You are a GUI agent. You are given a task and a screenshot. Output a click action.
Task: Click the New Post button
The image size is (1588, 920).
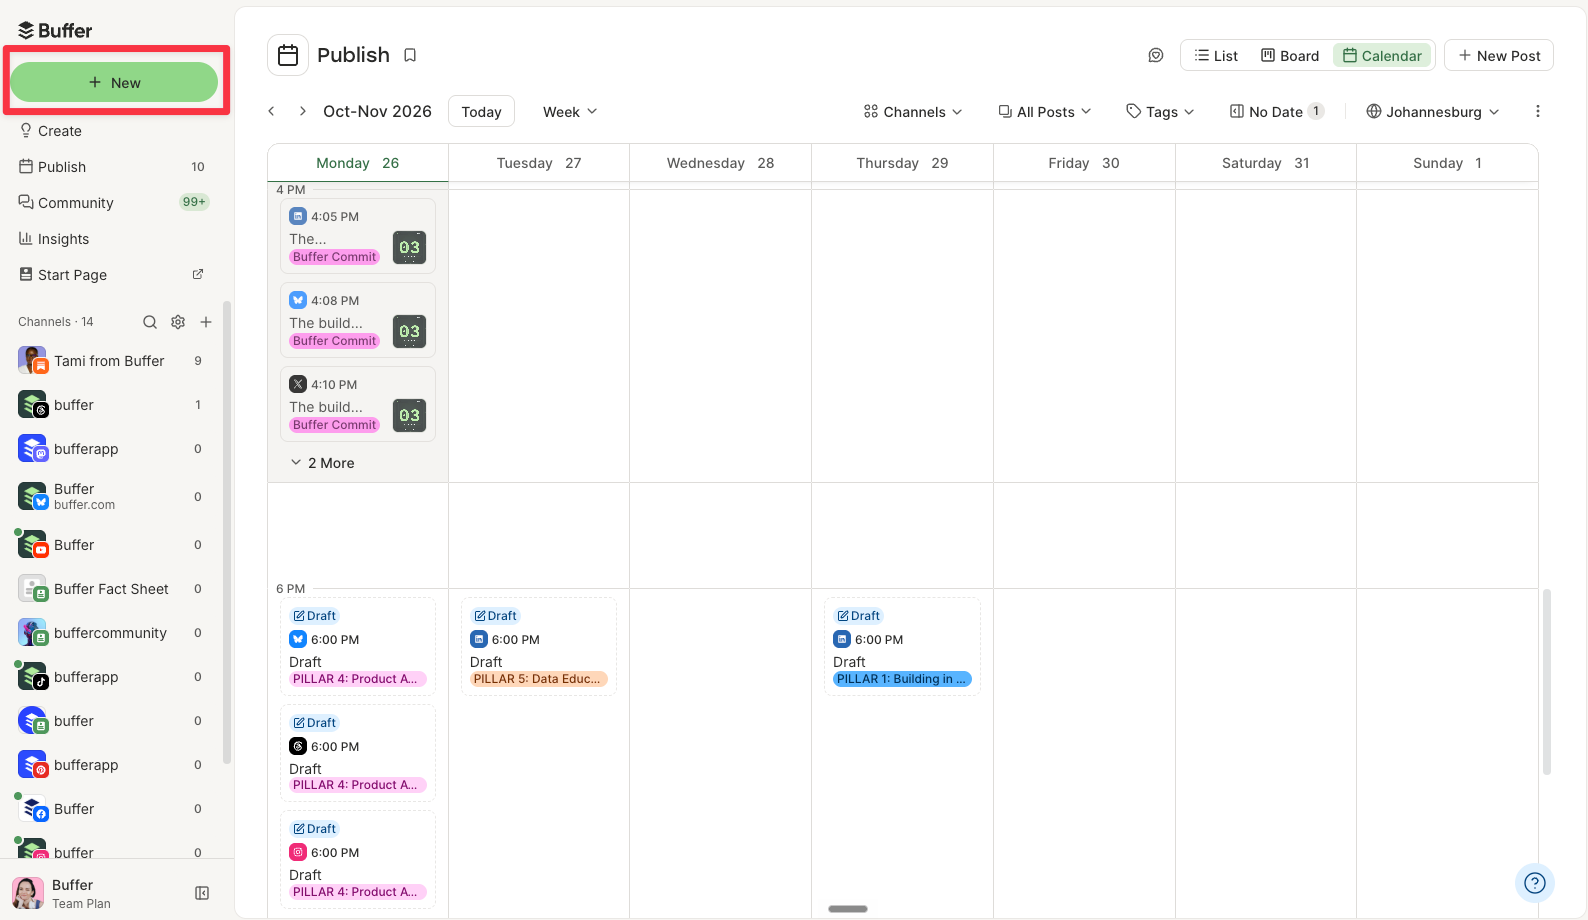pyautogui.click(x=1499, y=56)
